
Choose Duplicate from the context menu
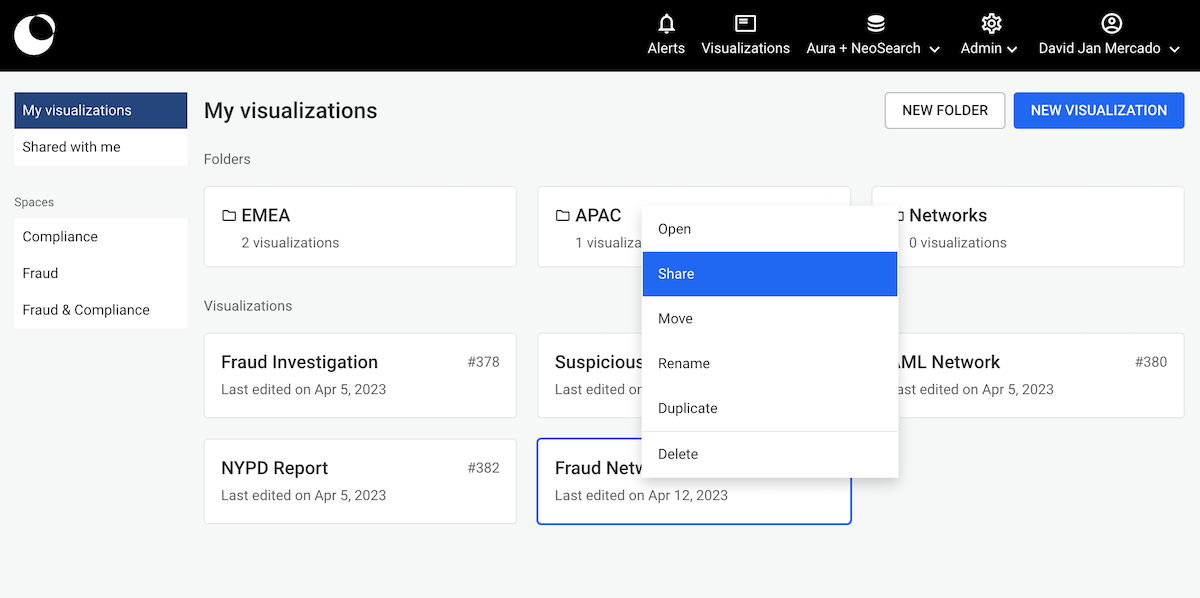pyautogui.click(x=769, y=408)
